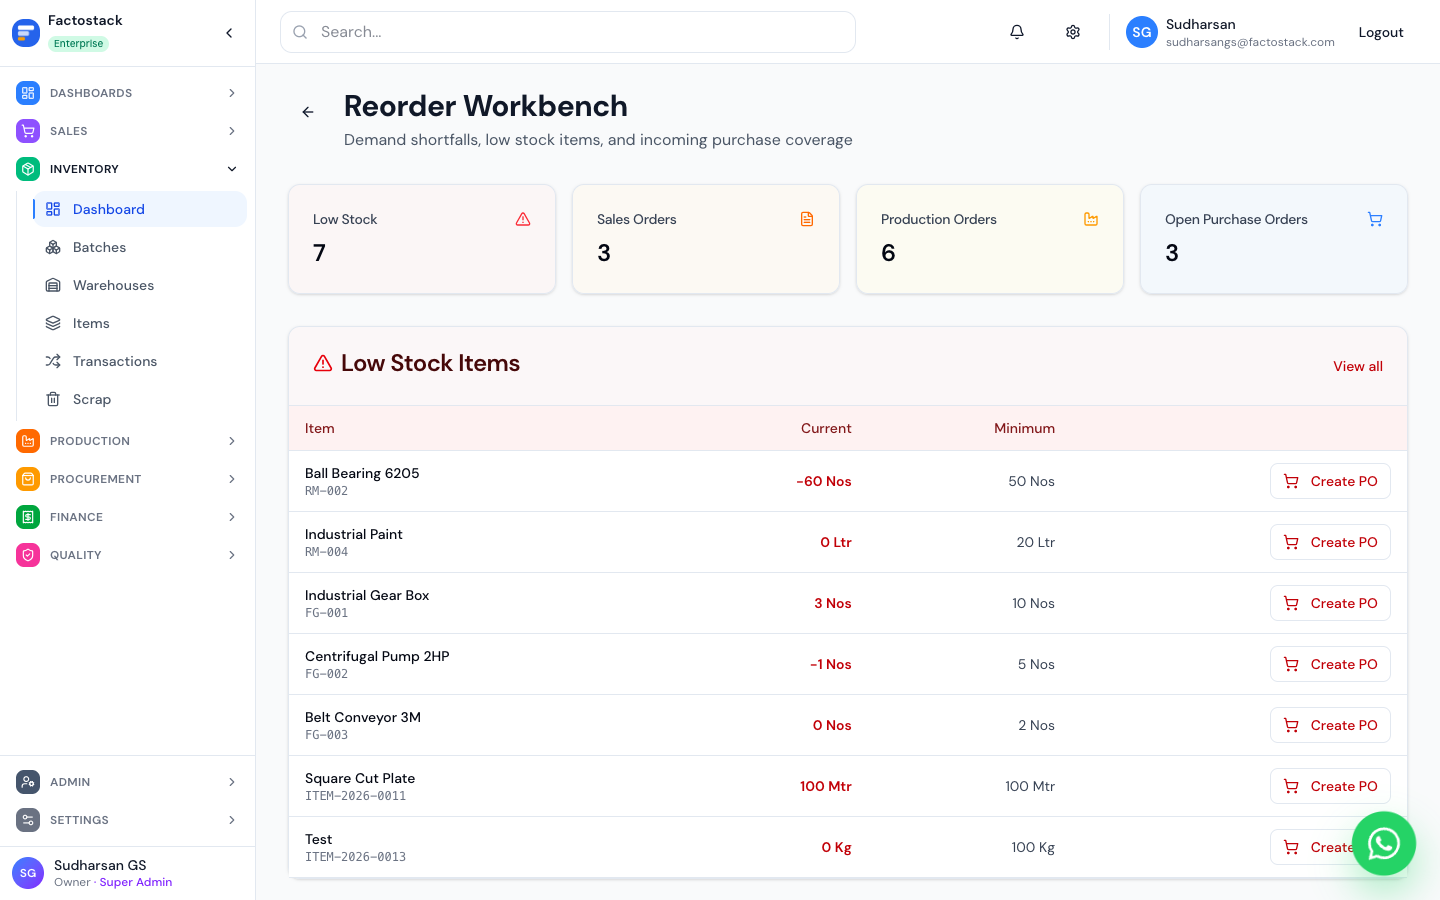Open Transactions in the Inventory menu
The image size is (1440, 900).
[139, 361]
